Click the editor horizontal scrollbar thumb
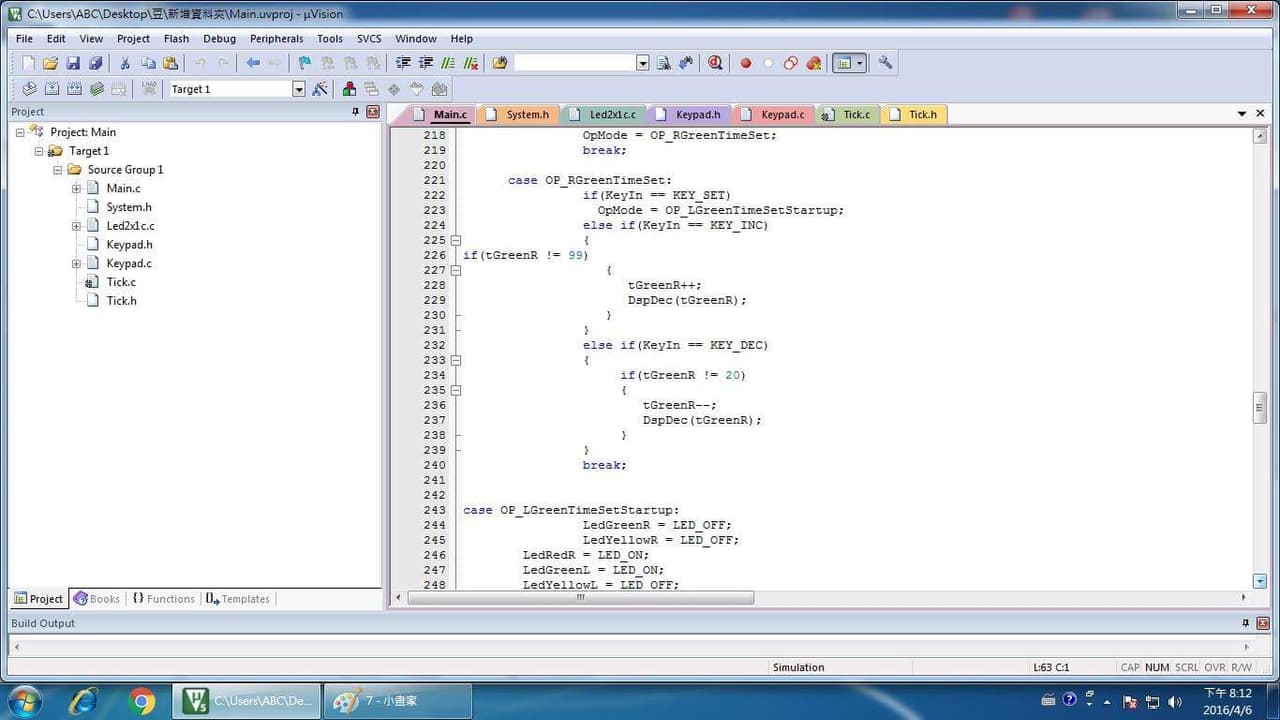This screenshot has width=1280, height=720. 580,597
